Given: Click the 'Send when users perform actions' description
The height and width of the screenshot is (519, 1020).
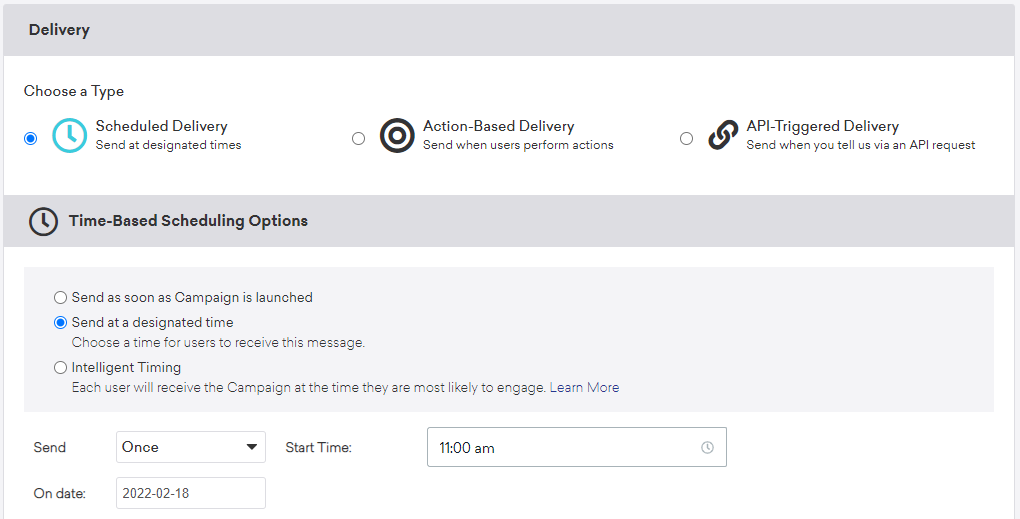Looking at the screenshot, I should (518, 145).
